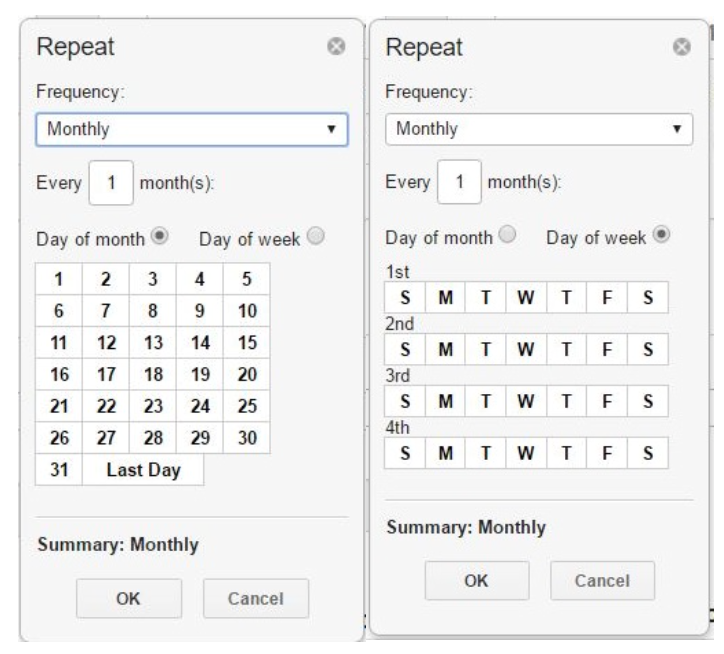Image resolution: width=724 pixels, height=654 pixels.
Task: Select day 31 in the month grid
Action: click(58, 470)
